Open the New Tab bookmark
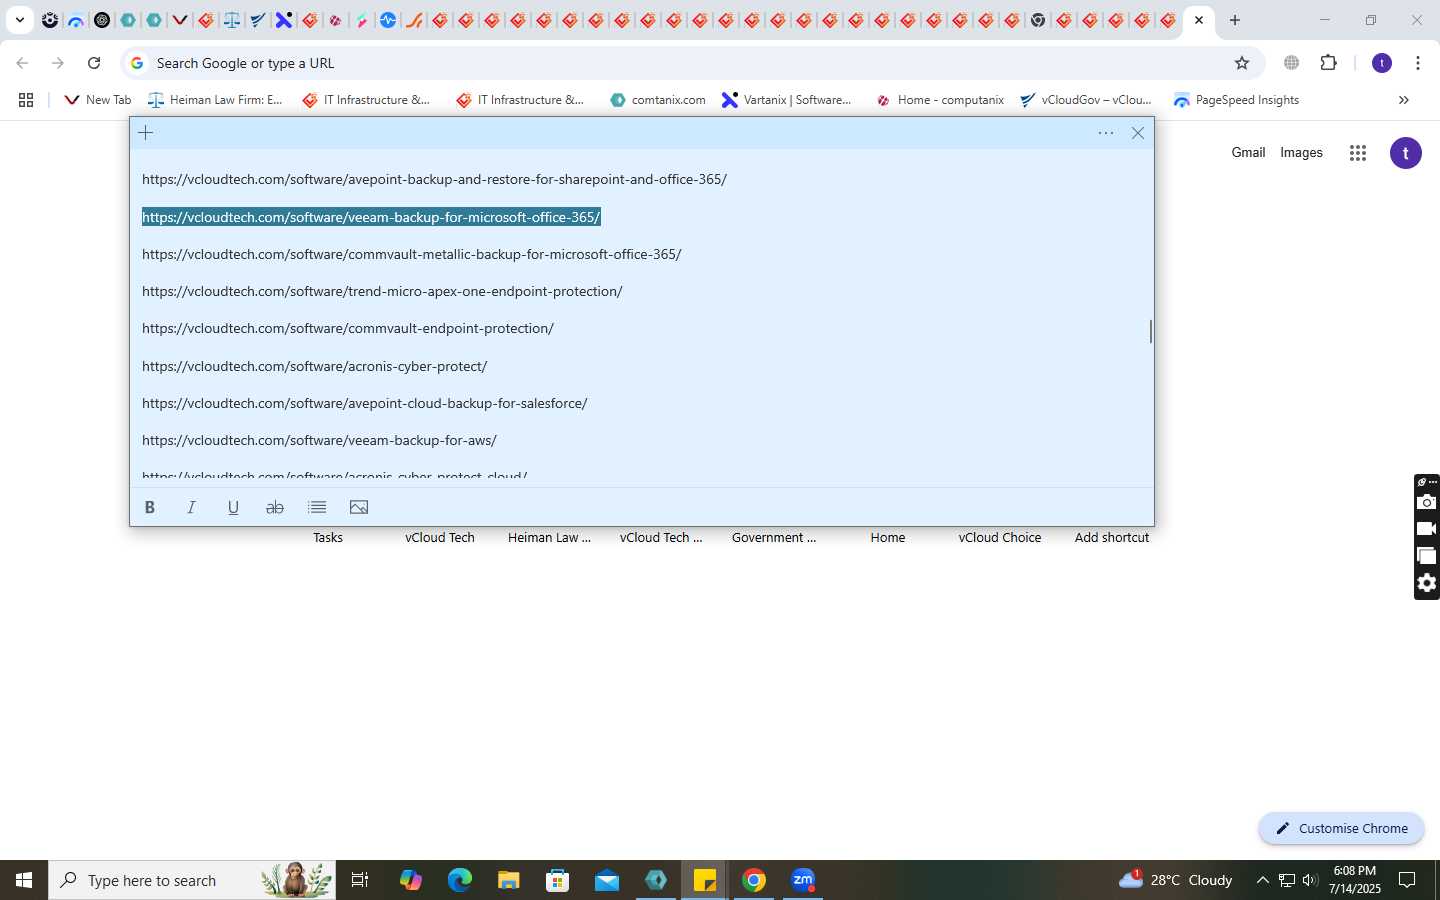 click(x=98, y=100)
